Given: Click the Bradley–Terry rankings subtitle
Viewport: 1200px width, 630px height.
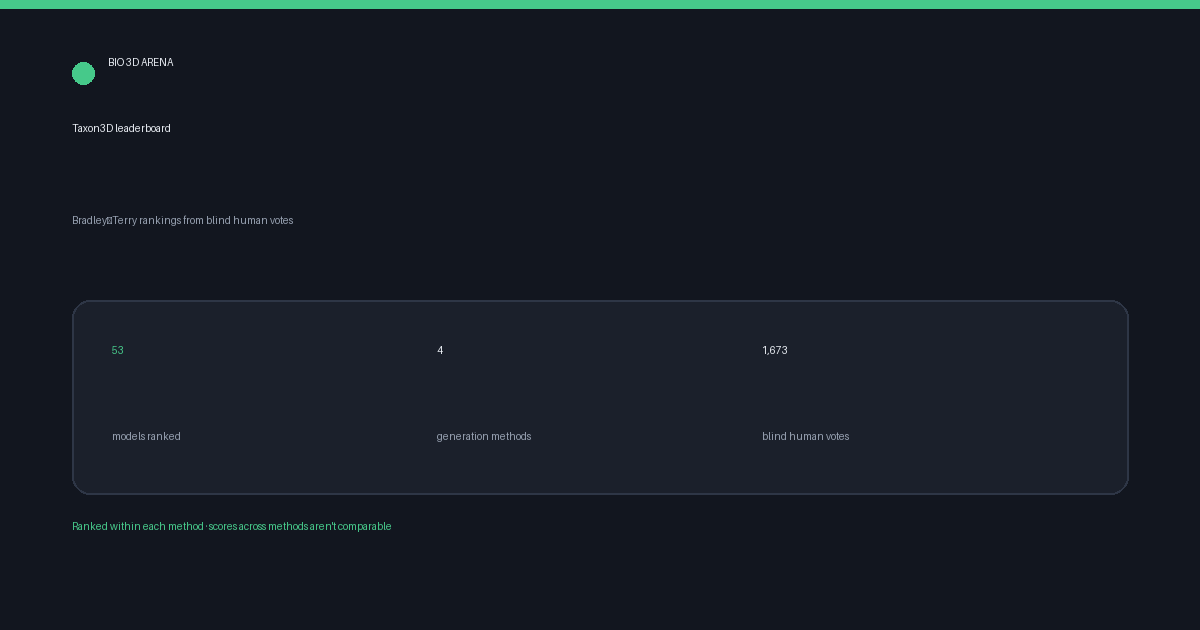Looking at the screenshot, I should pyautogui.click(x=183, y=221).
